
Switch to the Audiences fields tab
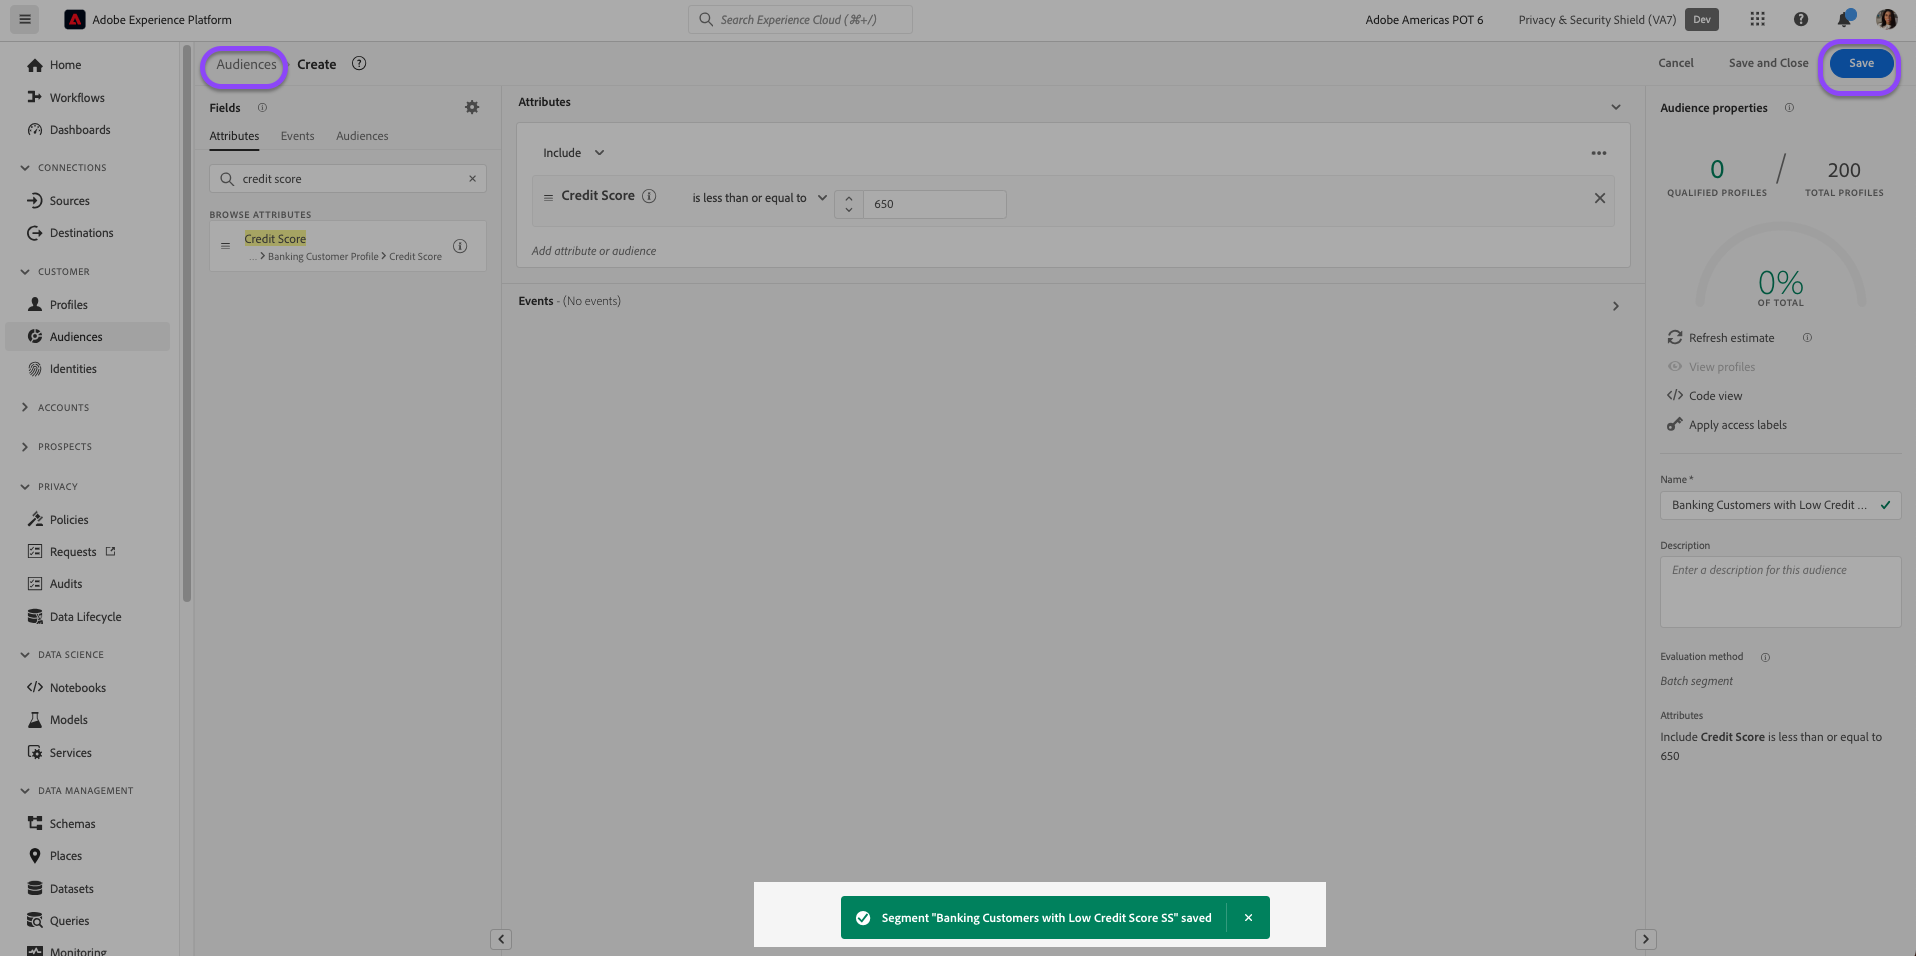tap(362, 136)
